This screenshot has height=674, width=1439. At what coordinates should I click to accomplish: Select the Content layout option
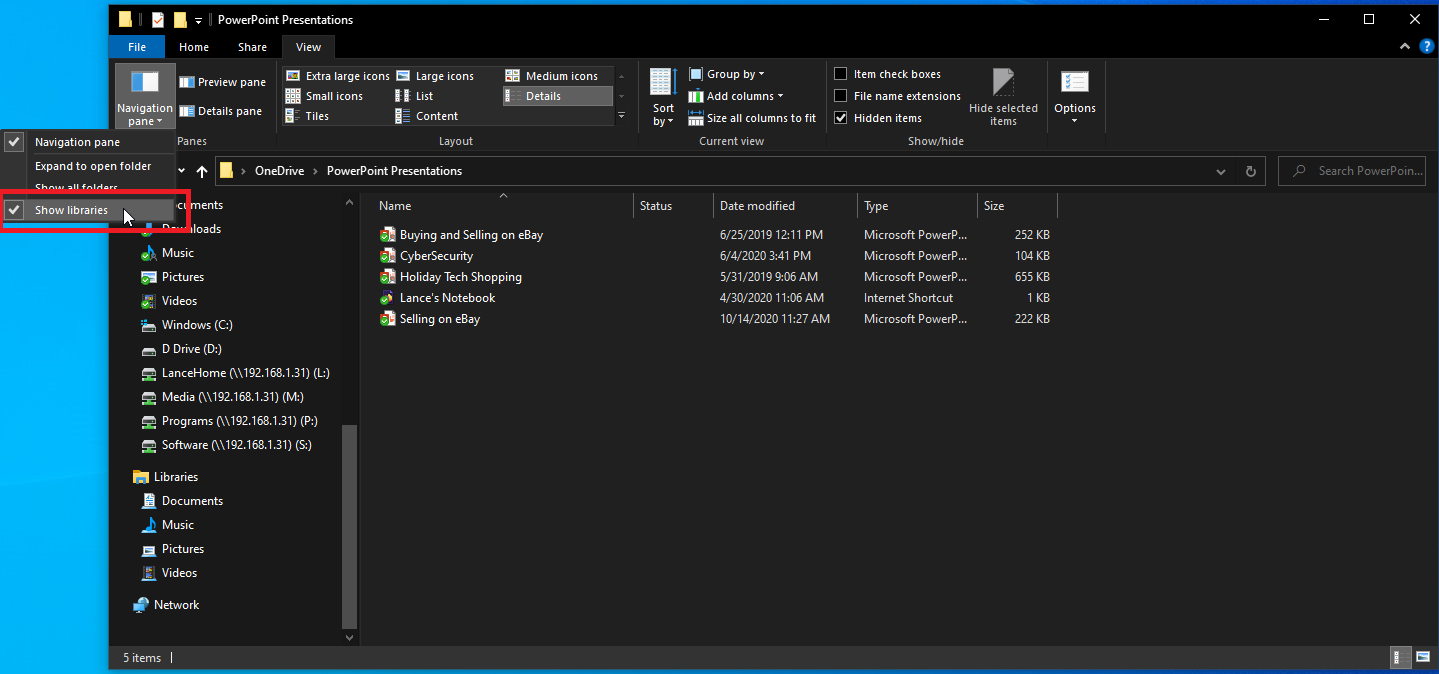click(427, 116)
